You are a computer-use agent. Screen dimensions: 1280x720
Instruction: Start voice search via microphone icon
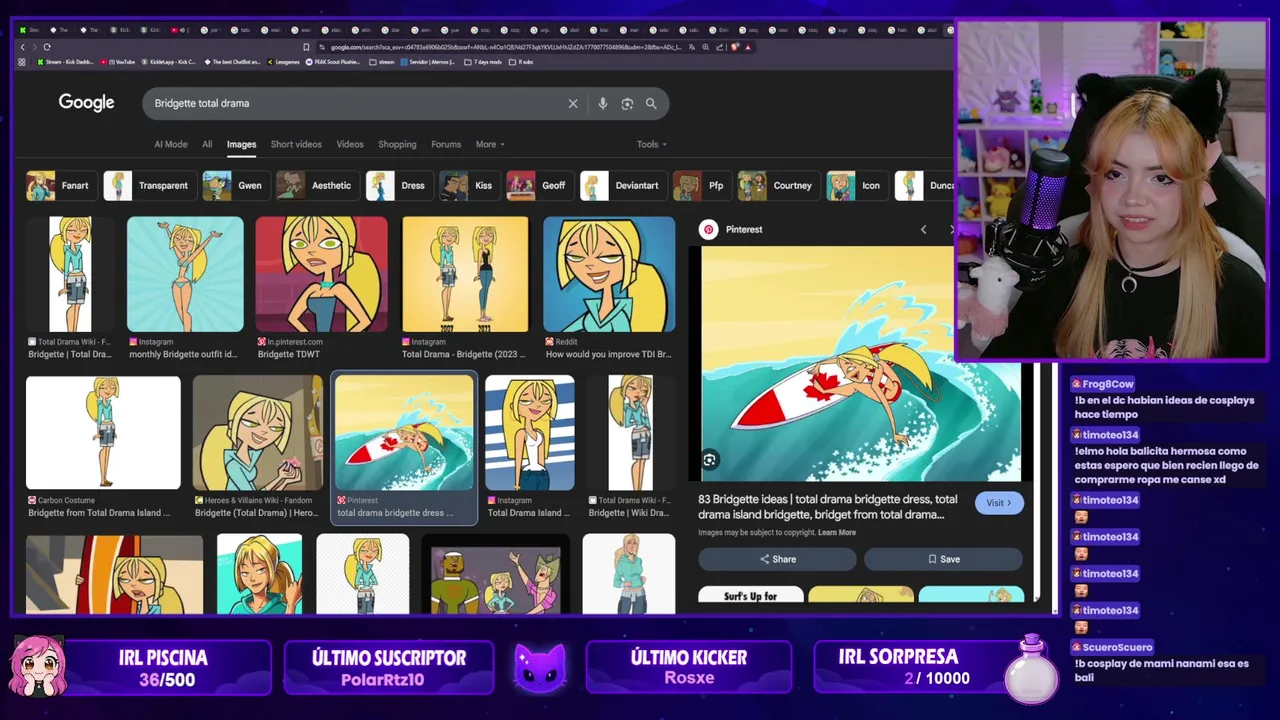[x=602, y=103]
